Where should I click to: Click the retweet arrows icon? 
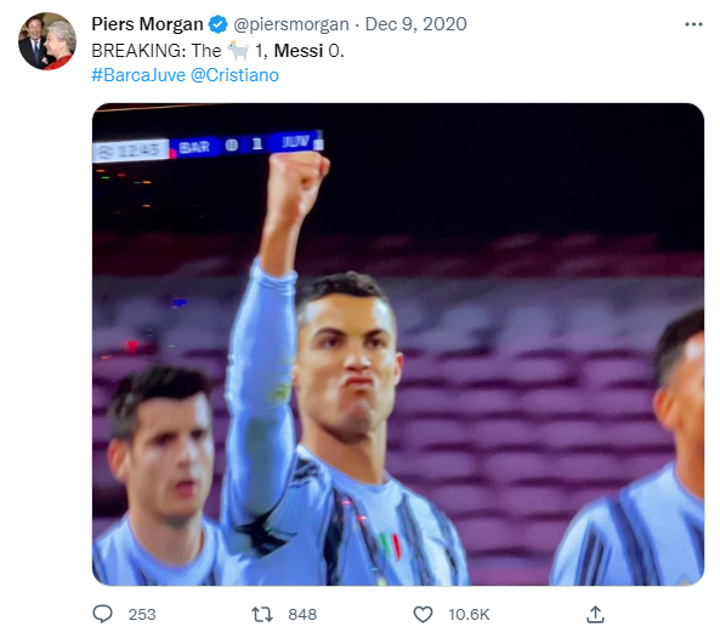coord(263,613)
